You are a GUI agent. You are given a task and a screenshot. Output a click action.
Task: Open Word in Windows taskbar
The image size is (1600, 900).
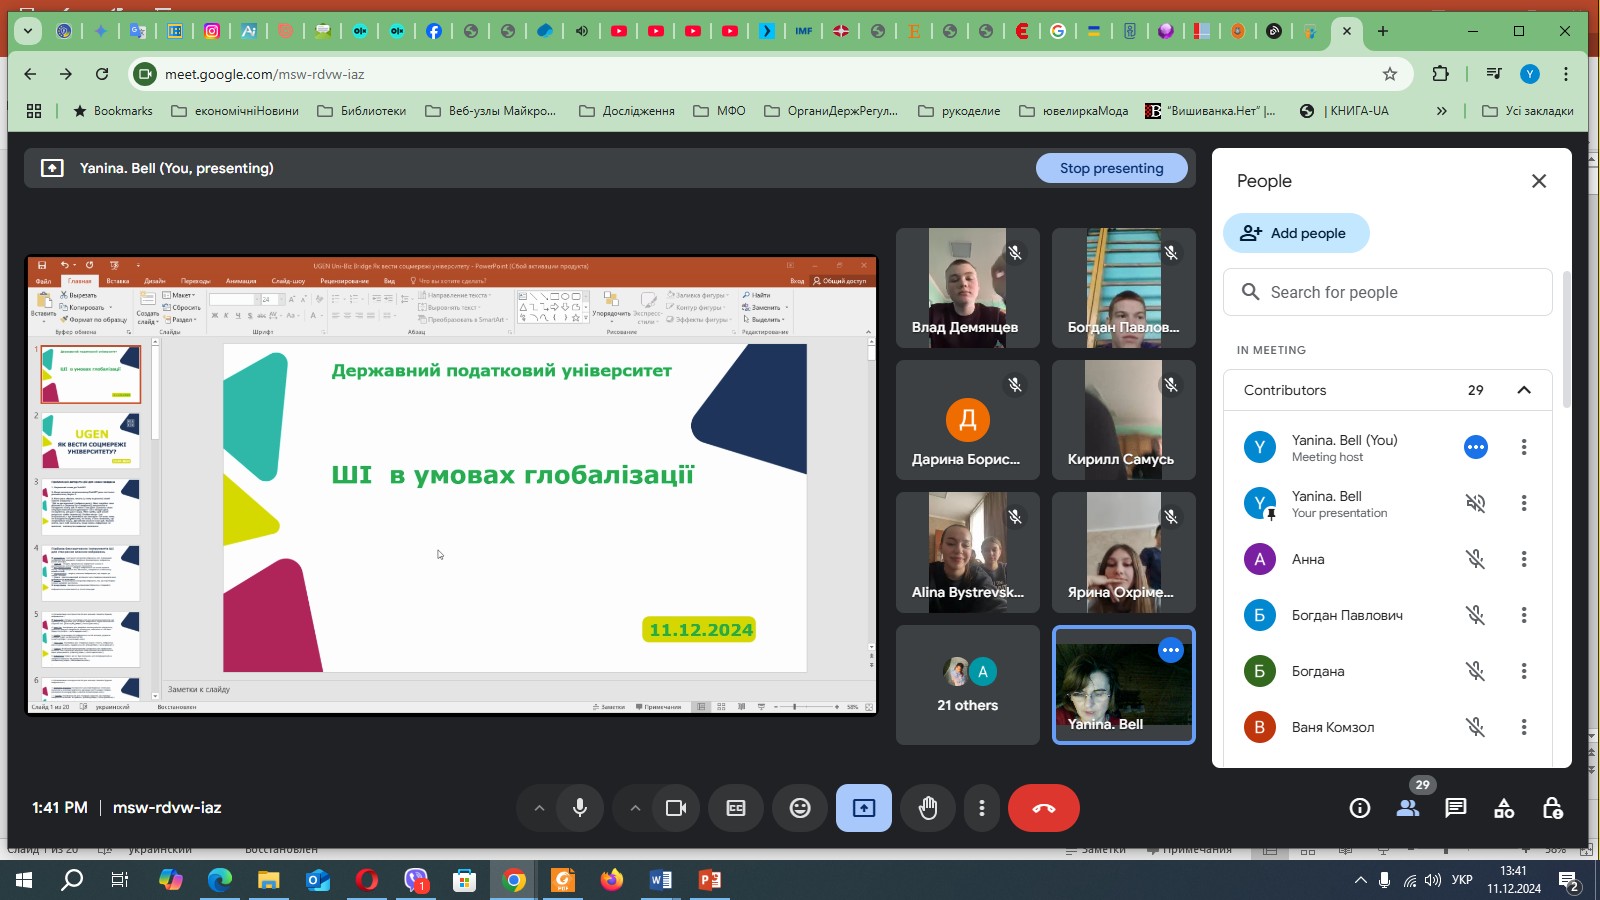coord(661,880)
